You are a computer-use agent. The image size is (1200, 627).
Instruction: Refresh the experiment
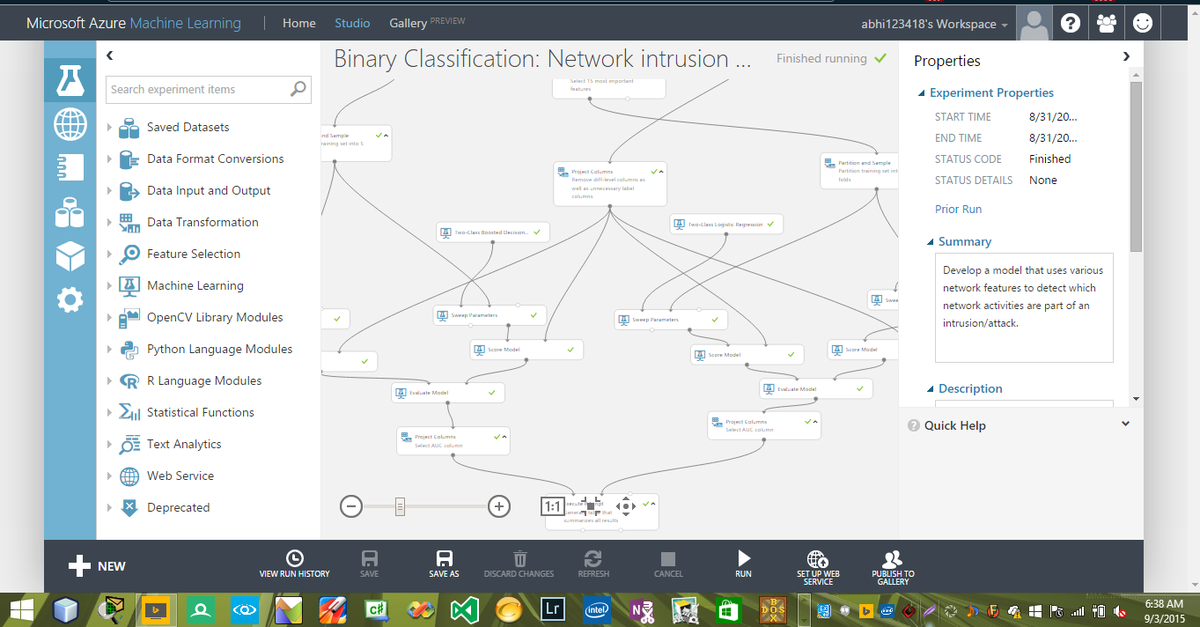593,564
